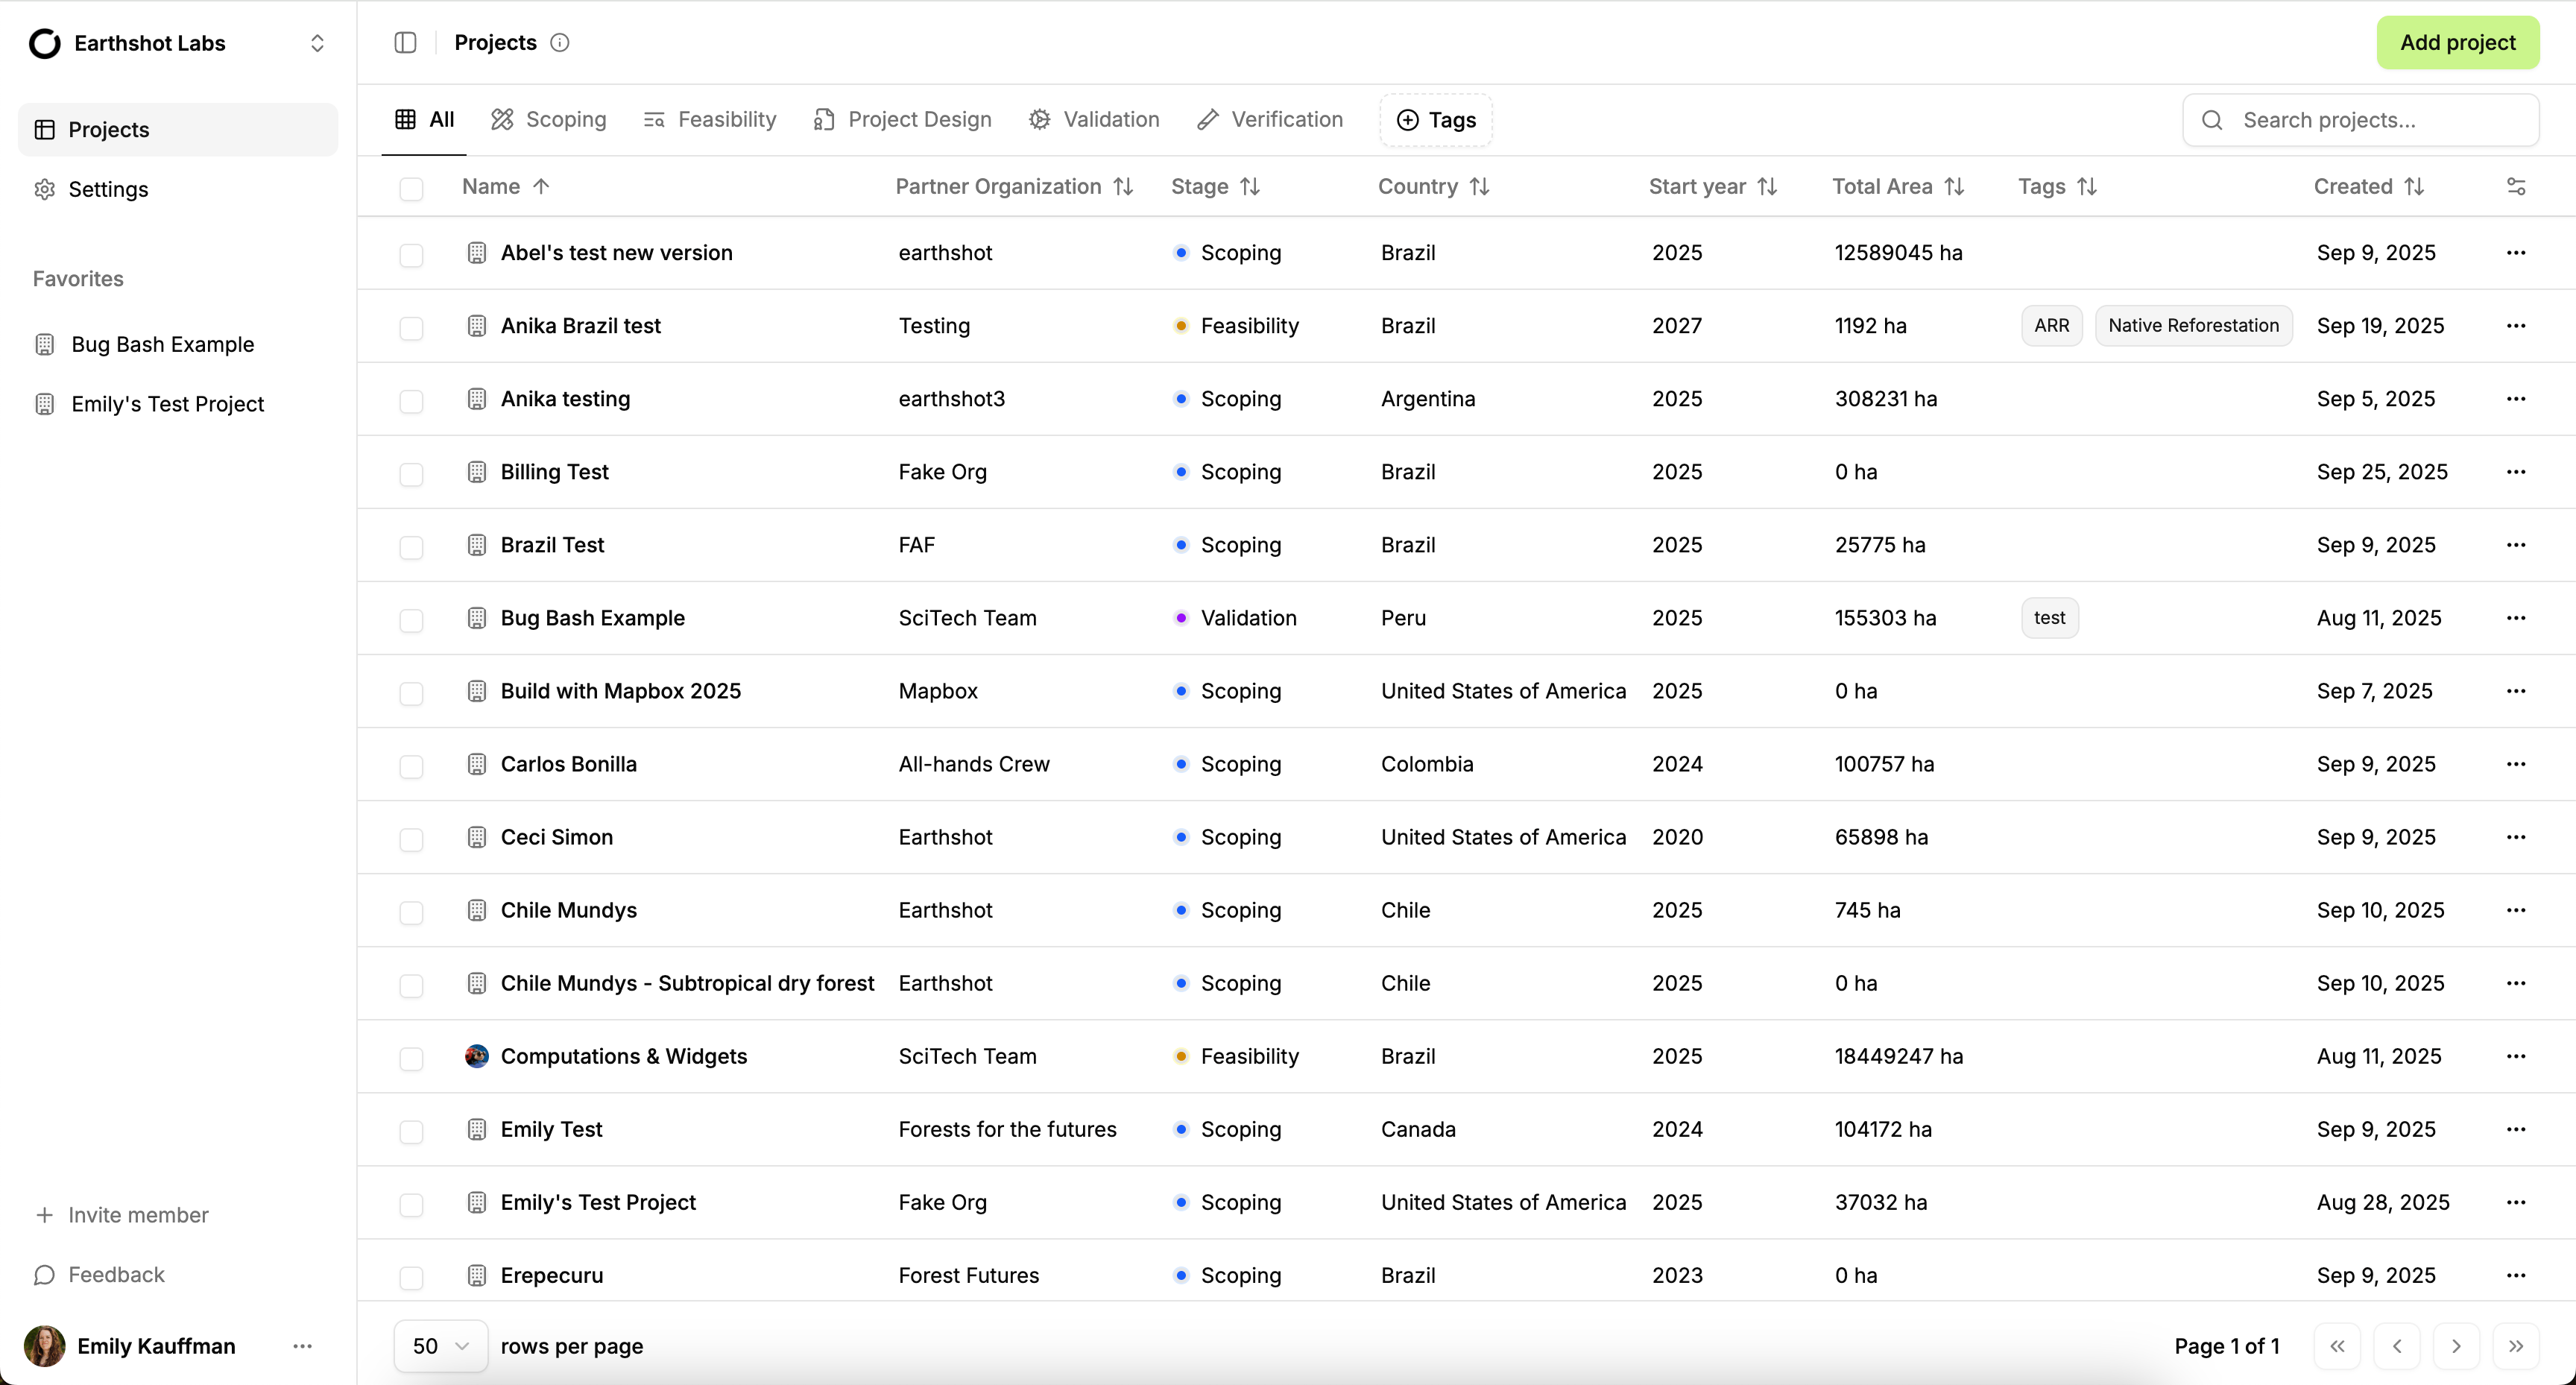2576x1385 pixels.
Task: Open the Tags filter selector
Action: click(1436, 120)
